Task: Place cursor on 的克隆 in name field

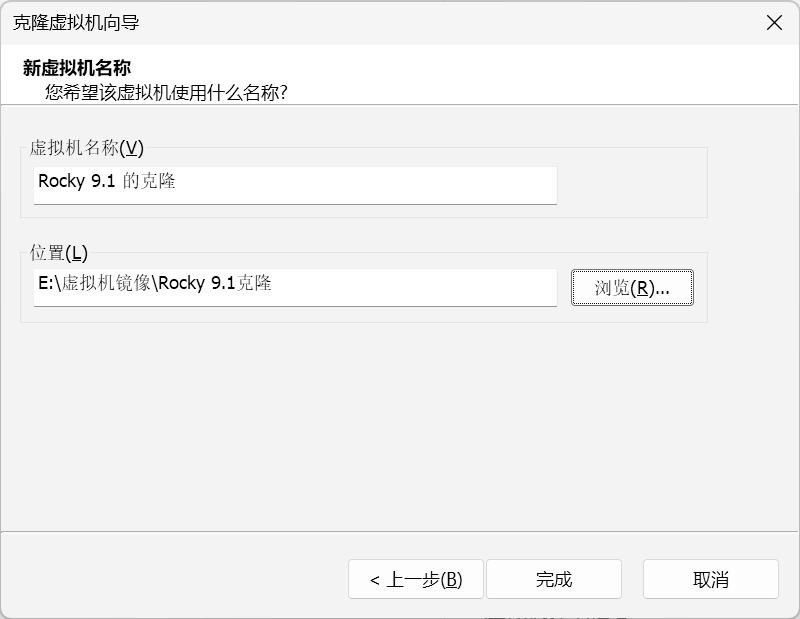Action: [149, 182]
